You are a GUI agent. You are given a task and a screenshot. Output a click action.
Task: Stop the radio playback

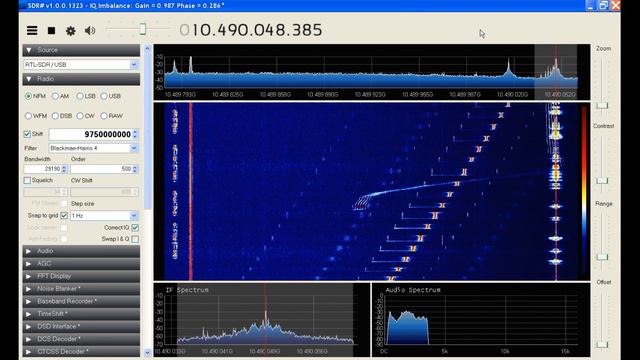point(51,31)
